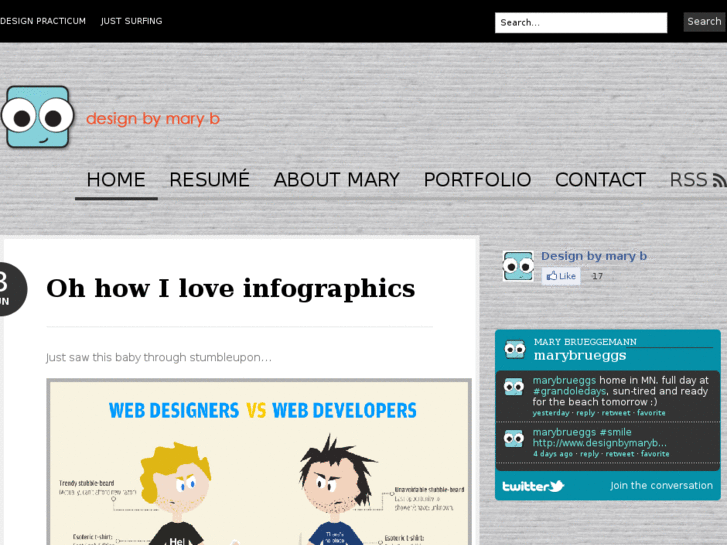Click the post date circle badge
The width and height of the screenshot is (727, 545).
[x=13, y=289]
